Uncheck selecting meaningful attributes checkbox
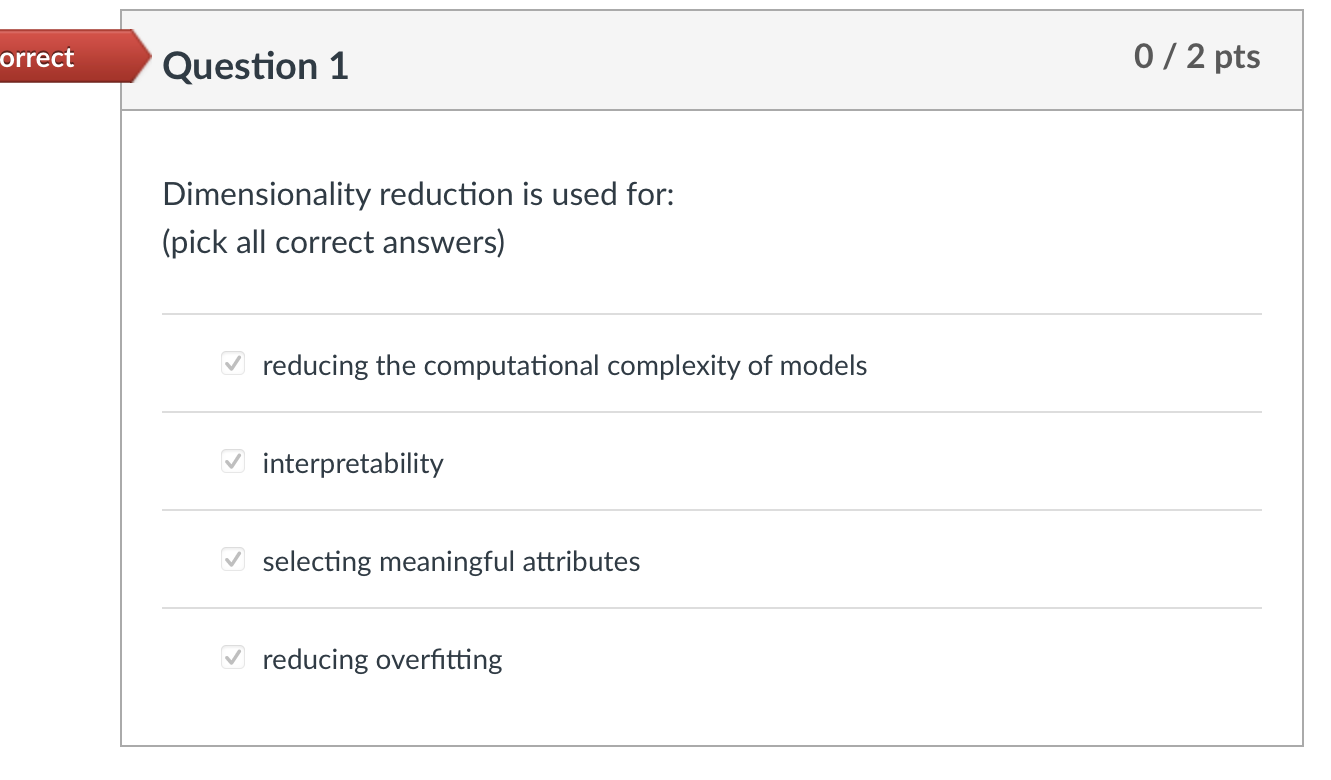The height and width of the screenshot is (780, 1331). 232,561
